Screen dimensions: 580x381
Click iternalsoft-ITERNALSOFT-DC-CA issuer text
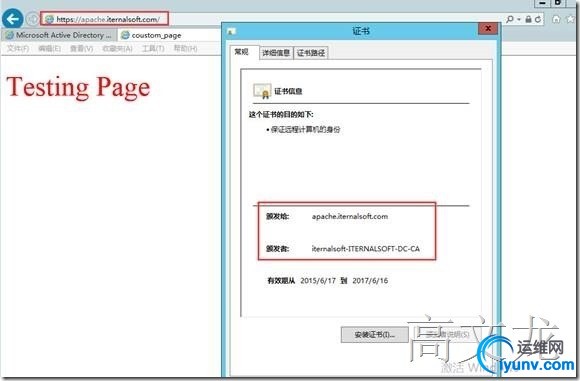tap(365, 249)
